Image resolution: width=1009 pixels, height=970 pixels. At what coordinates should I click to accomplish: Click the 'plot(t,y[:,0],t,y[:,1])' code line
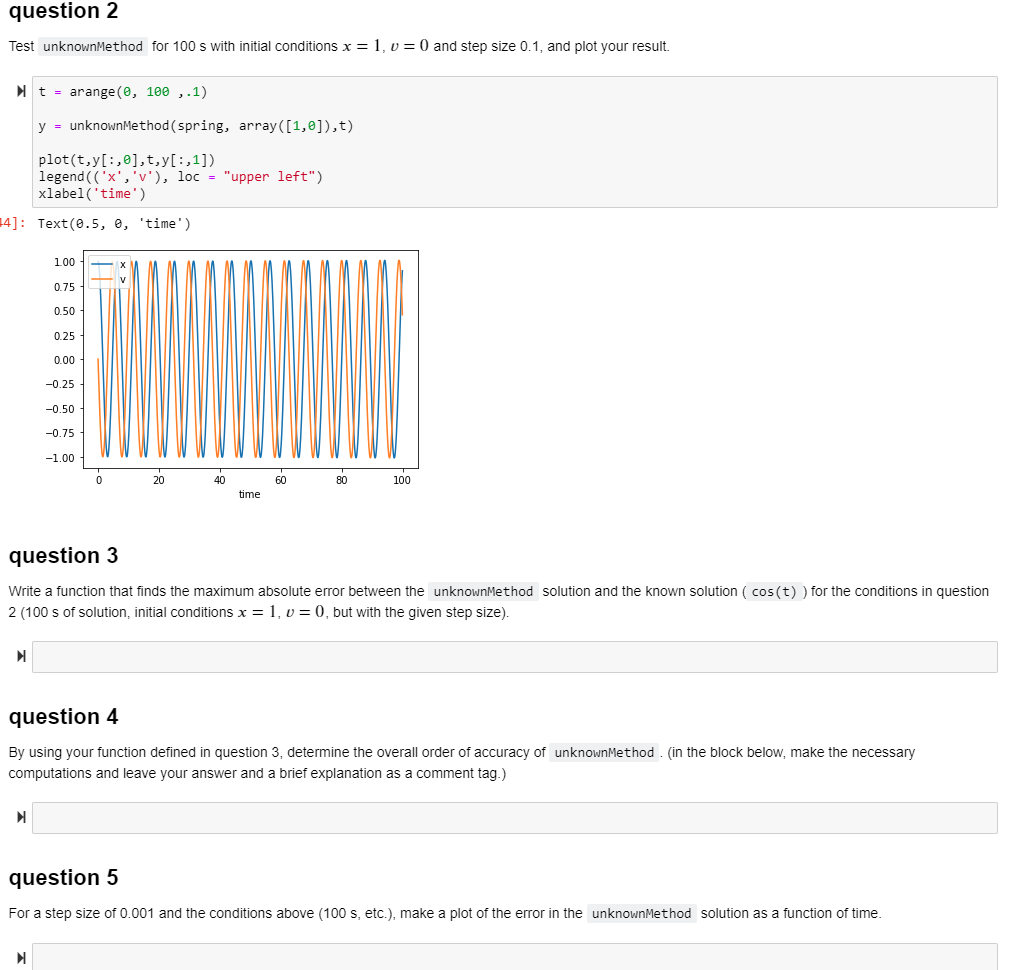click(127, 160)
